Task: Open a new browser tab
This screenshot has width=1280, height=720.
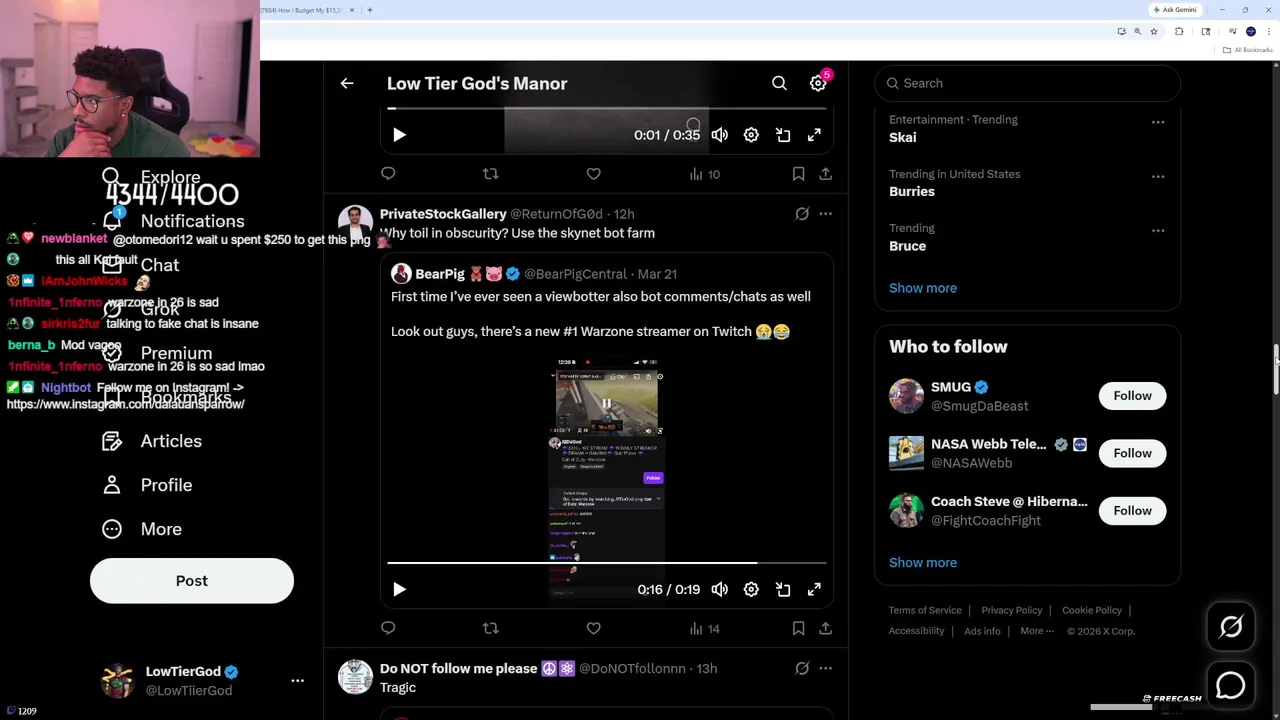Action: [x=370, y=10]
